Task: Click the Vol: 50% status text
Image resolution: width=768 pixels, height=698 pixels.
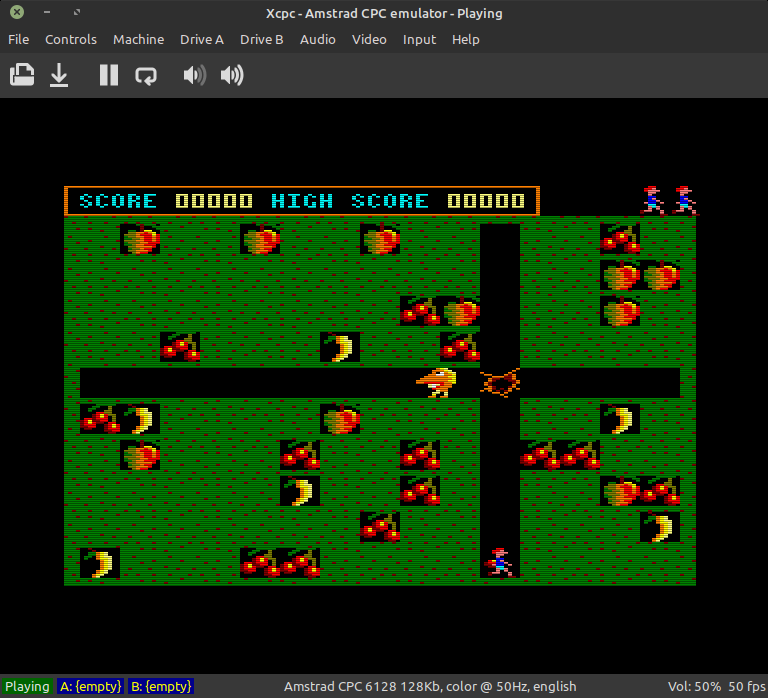Action: coord(694,686)
